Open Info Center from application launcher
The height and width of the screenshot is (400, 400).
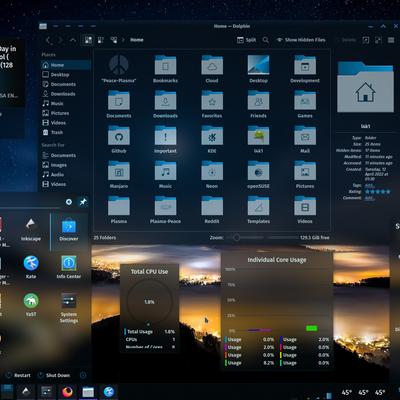pos(69,267)
